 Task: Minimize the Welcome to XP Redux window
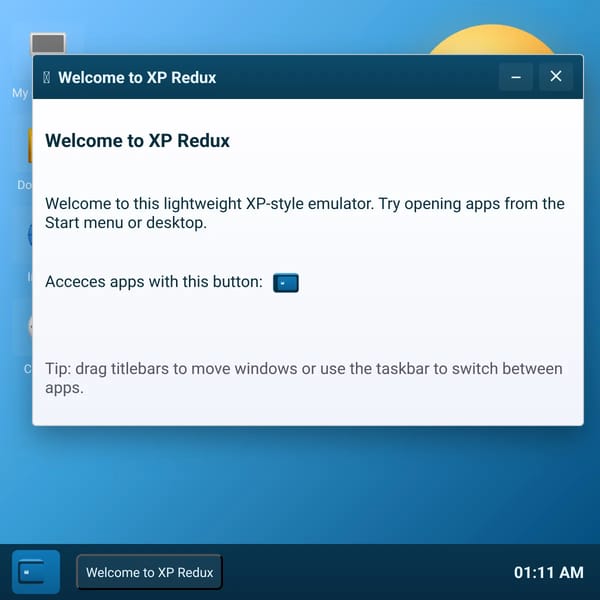[x=515, y=77]
